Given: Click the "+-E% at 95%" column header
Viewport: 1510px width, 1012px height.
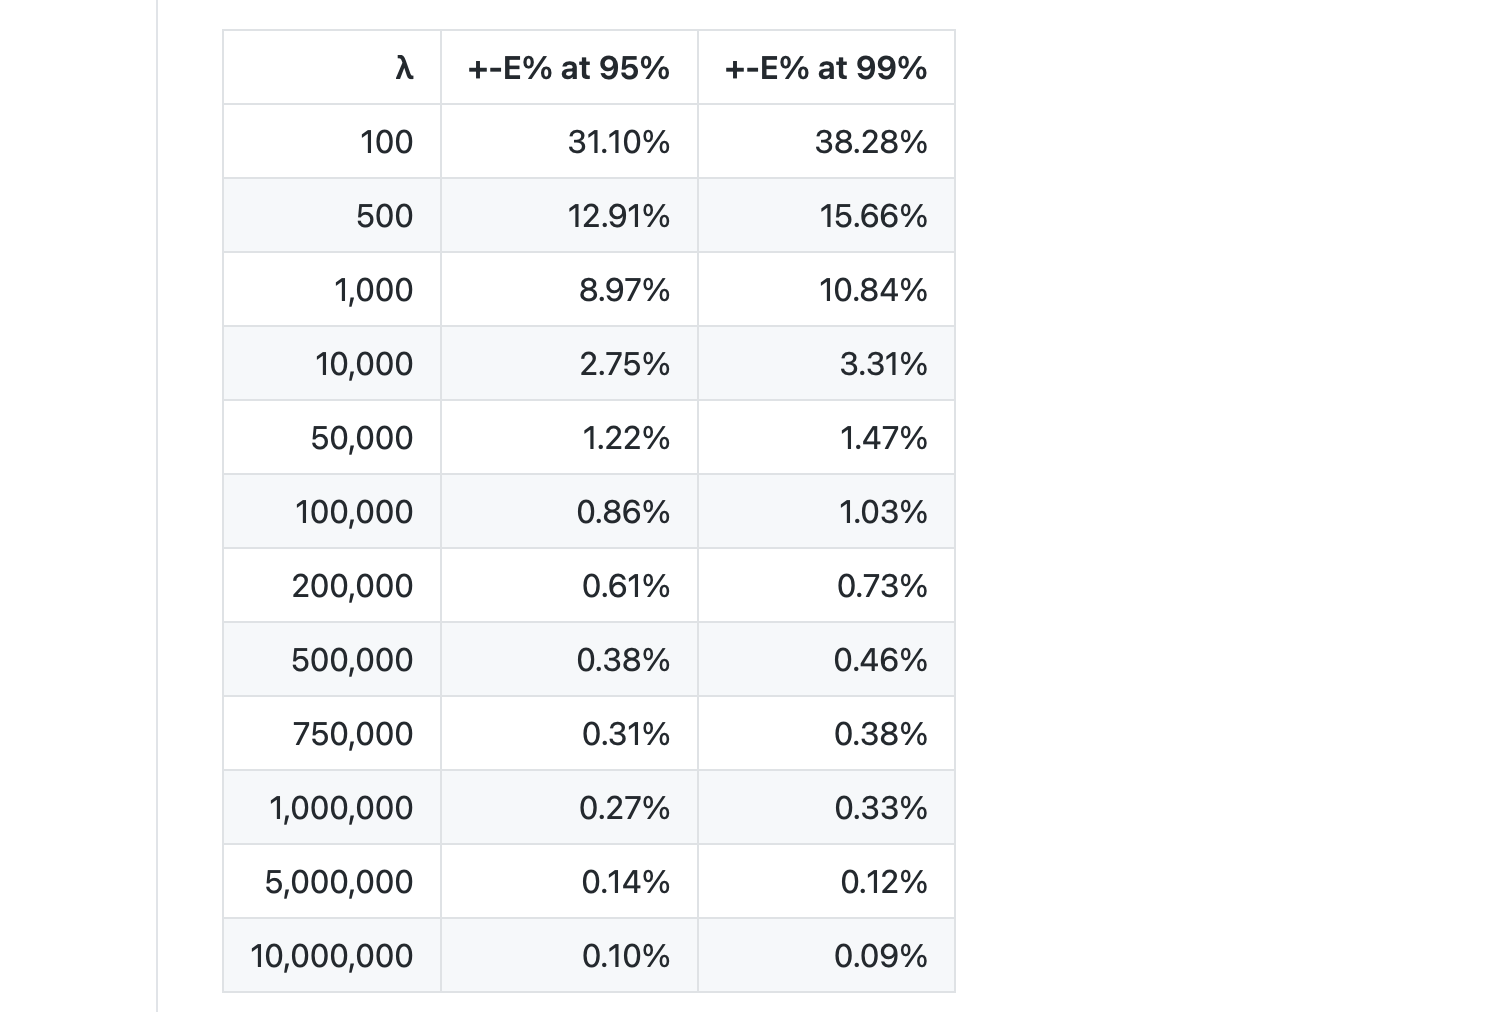Looking at the screenshot, I should pyautogui.click(x=569, y=68).
